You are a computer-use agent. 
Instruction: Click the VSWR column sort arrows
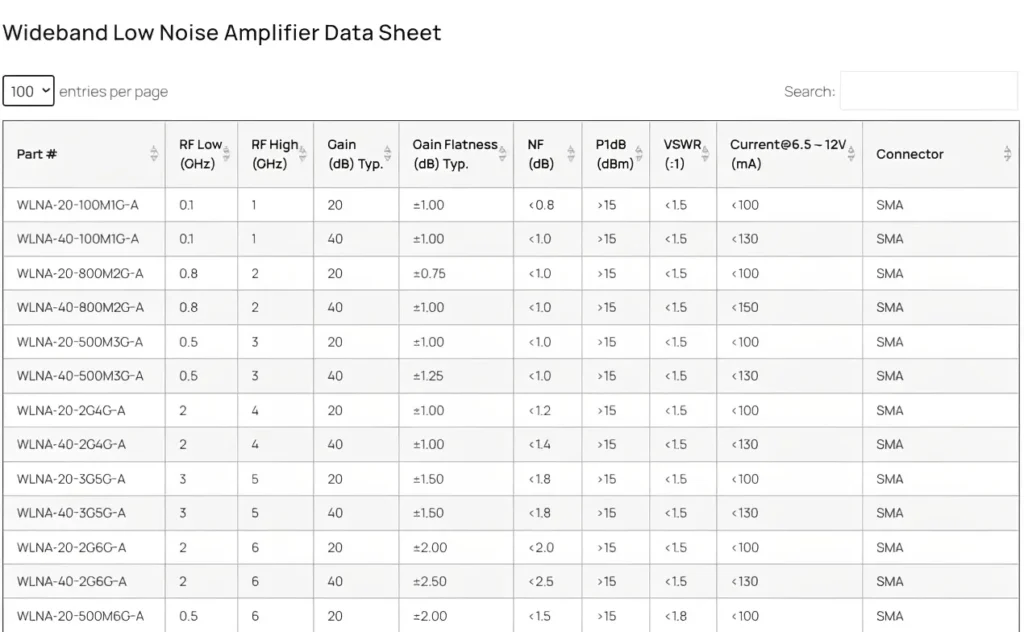click(706, 154)
